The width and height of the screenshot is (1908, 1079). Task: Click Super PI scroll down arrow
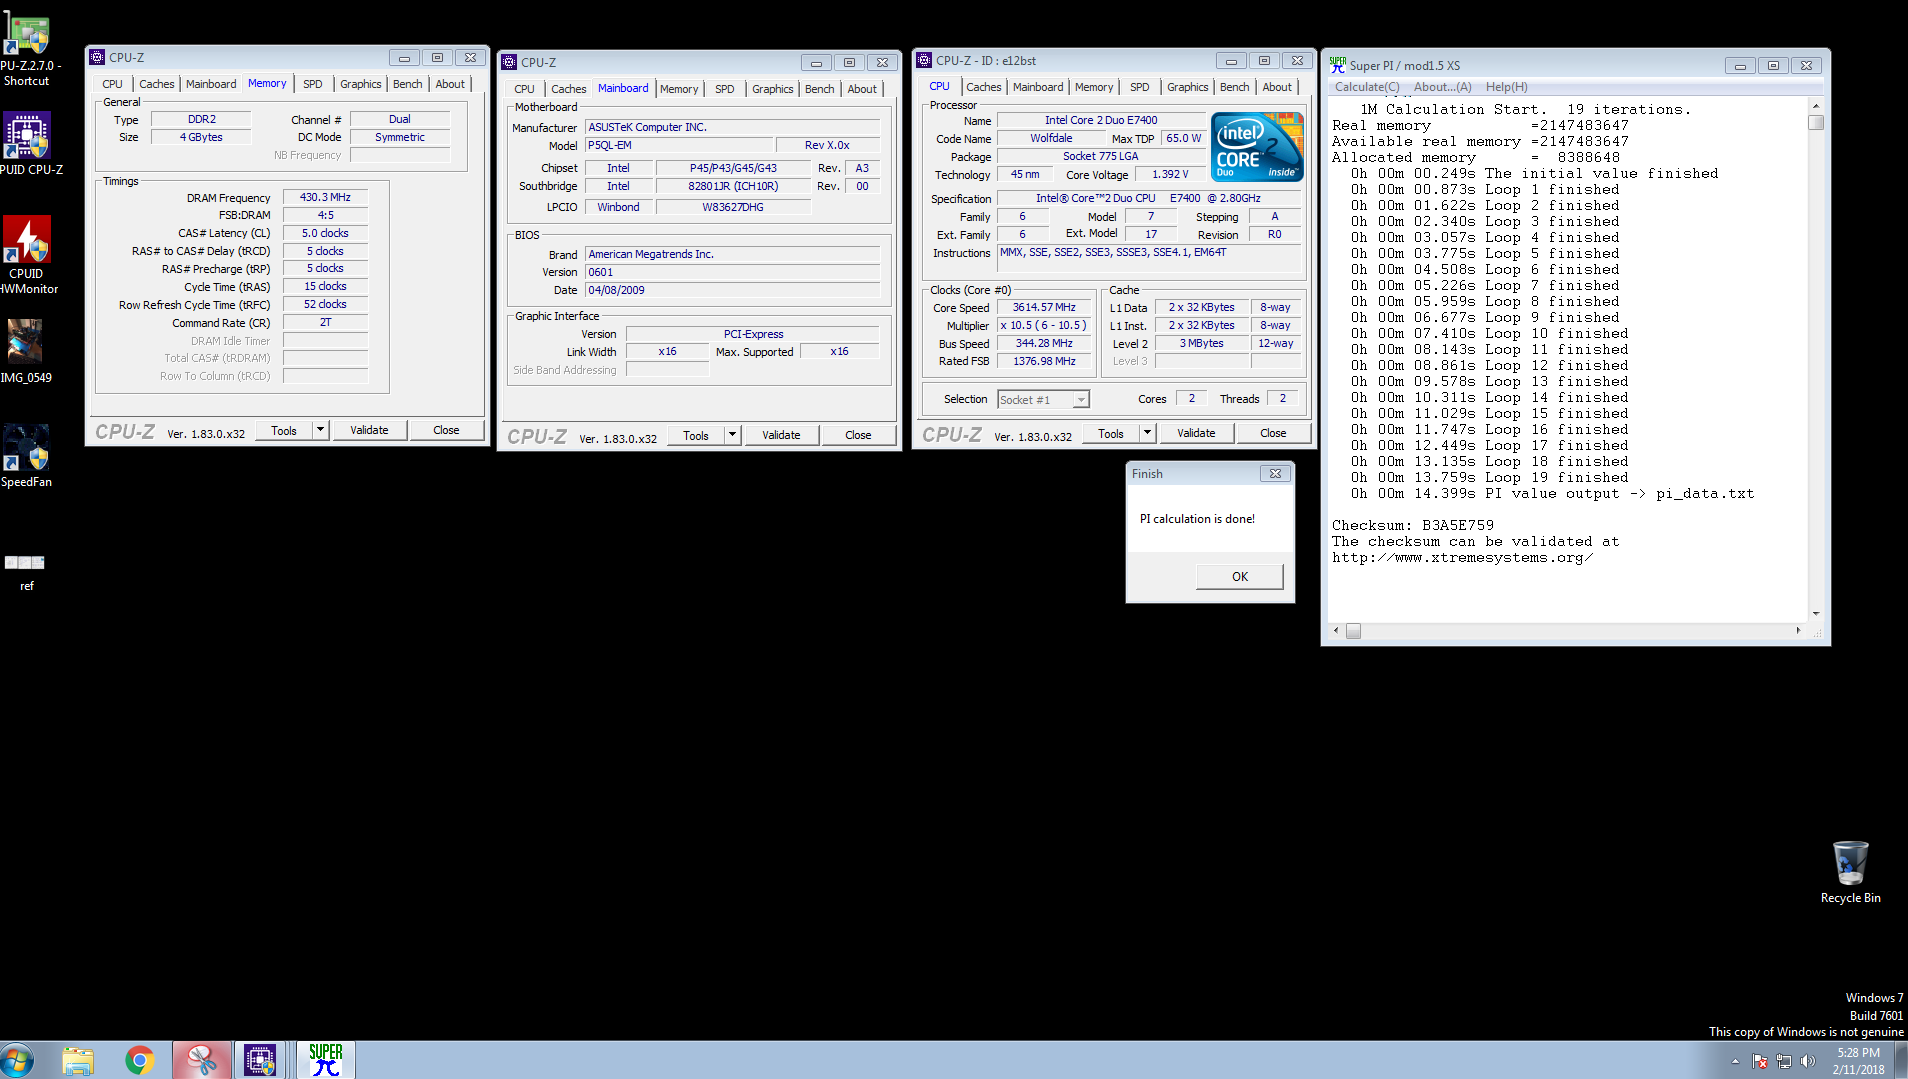point(1816,614)
